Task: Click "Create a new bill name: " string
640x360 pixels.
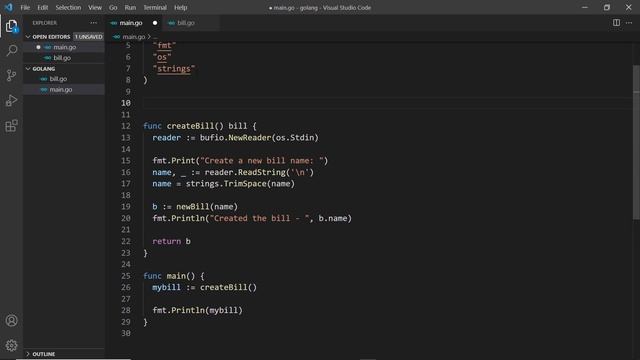Action: (262, 161)
